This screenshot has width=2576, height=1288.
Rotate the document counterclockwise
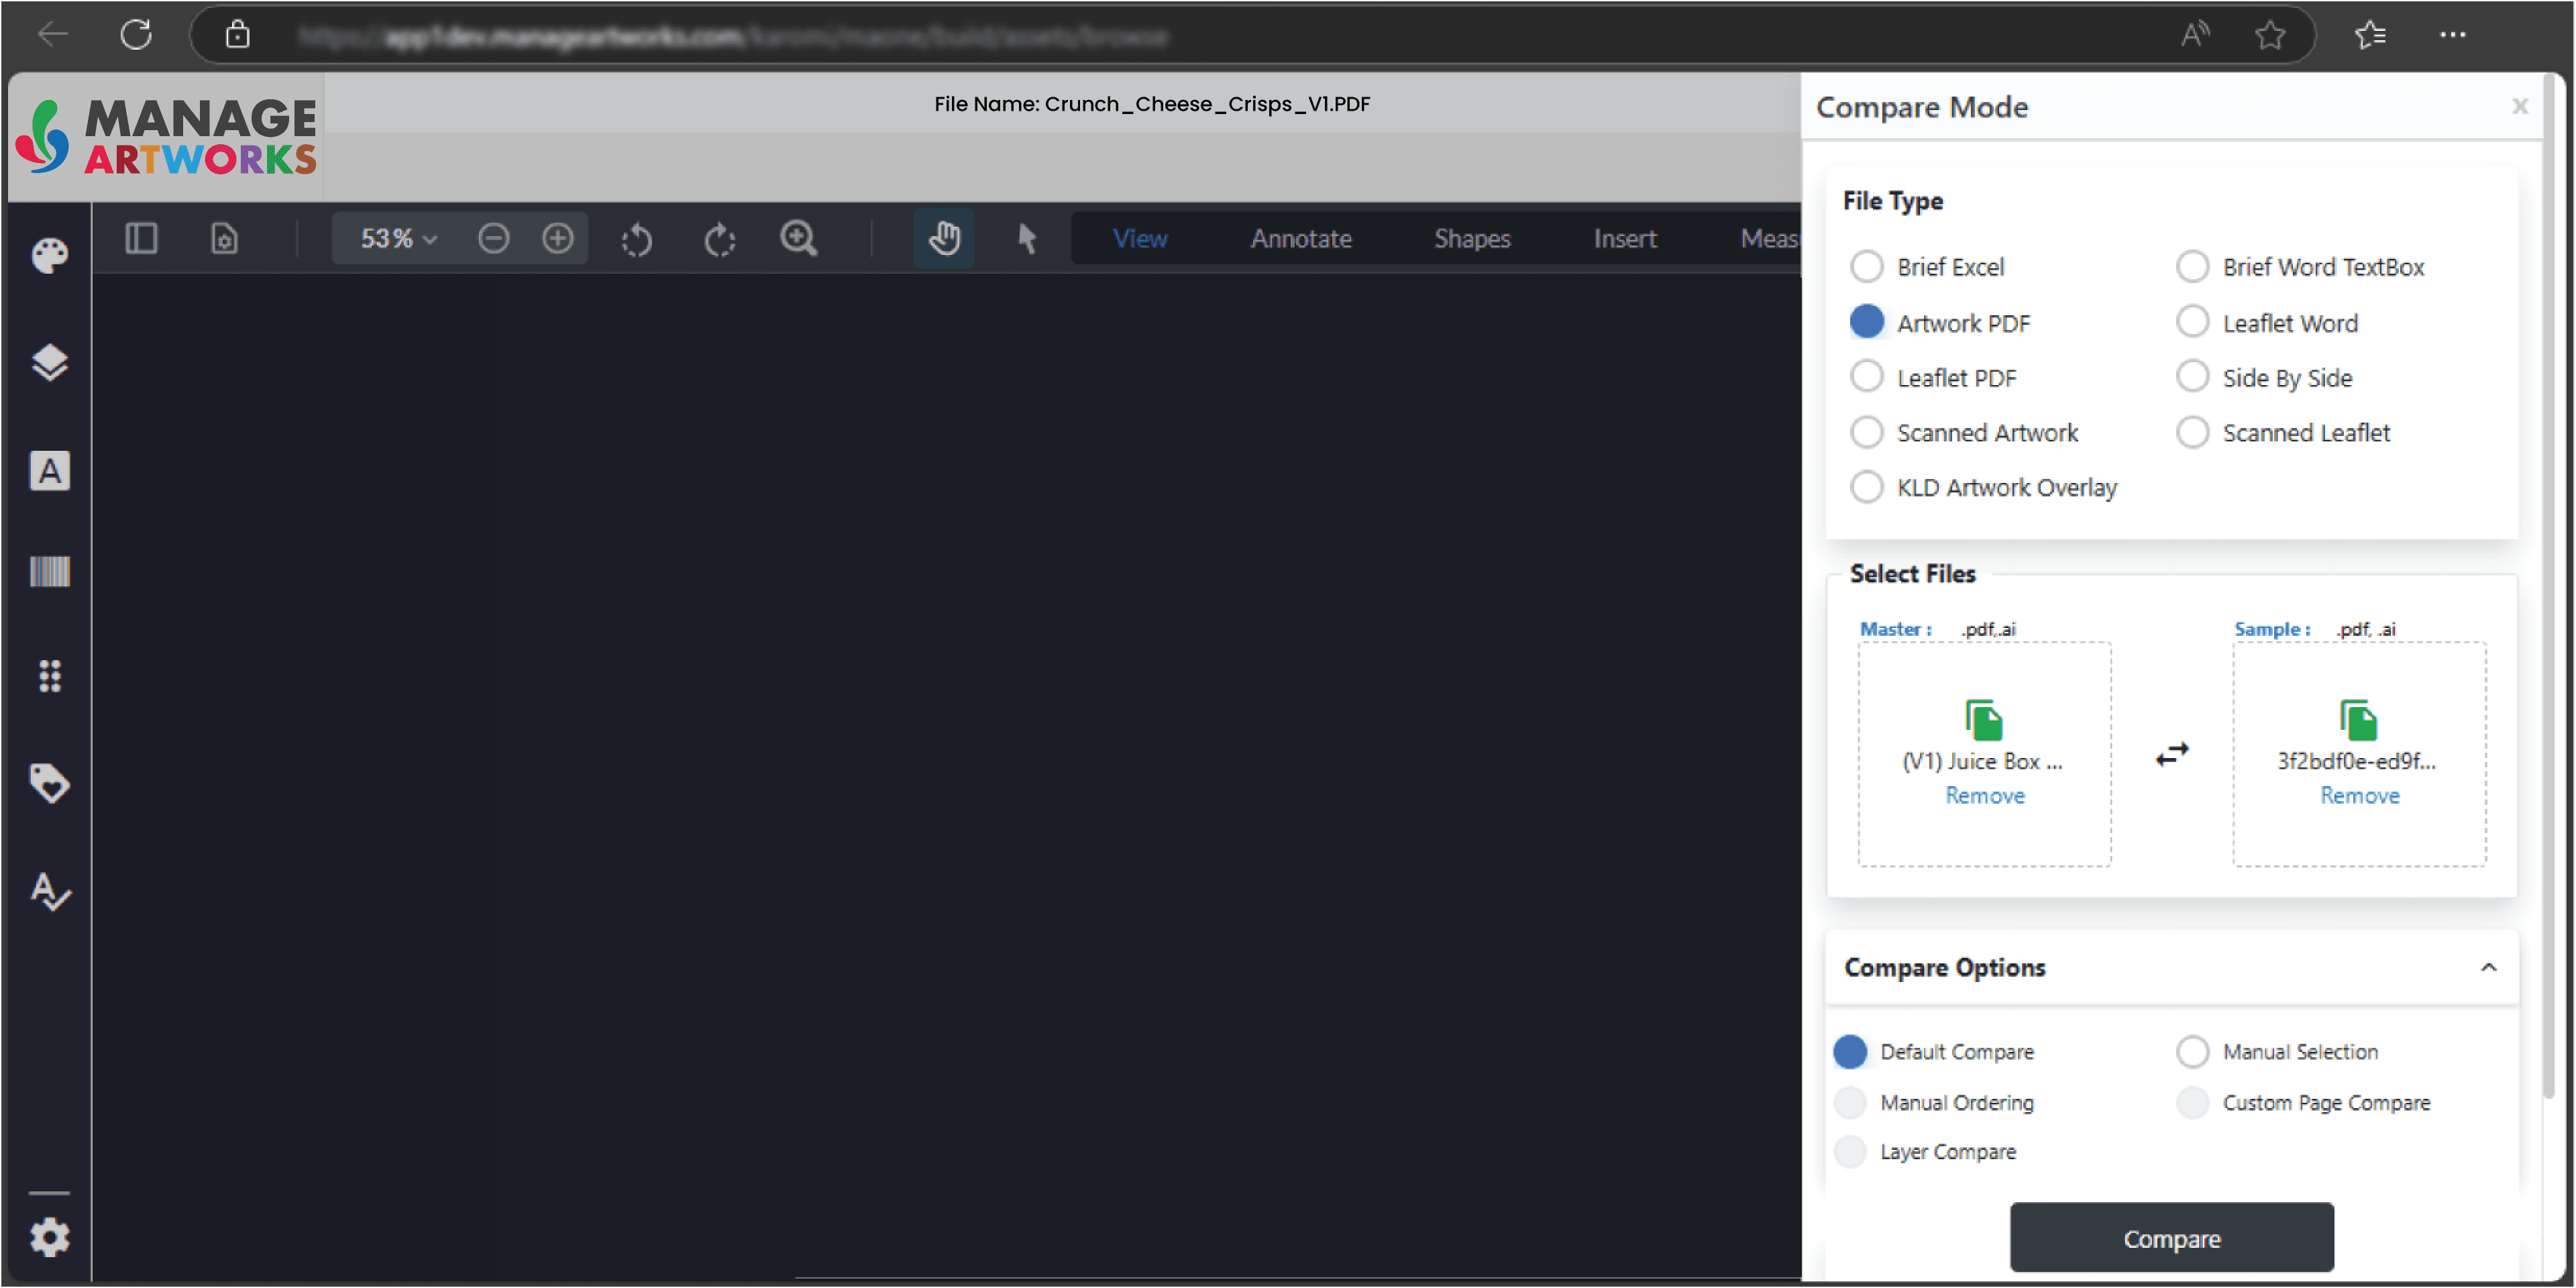click(x=636, y=240)
